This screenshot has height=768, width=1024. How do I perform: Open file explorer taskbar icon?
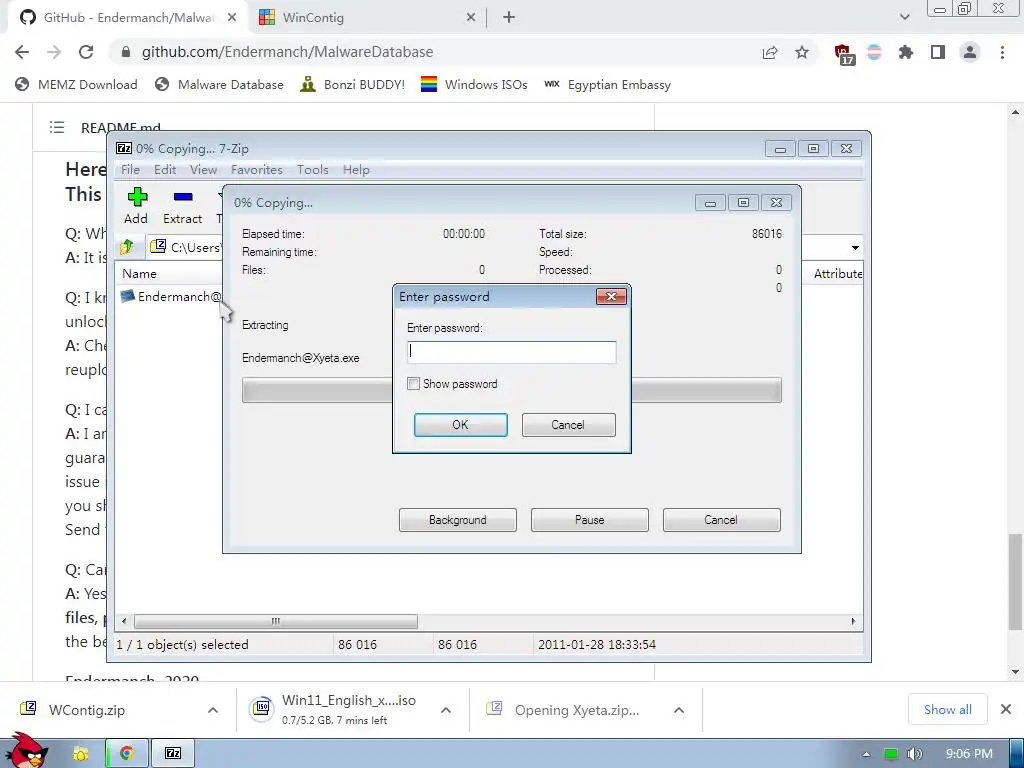(80, 754)
